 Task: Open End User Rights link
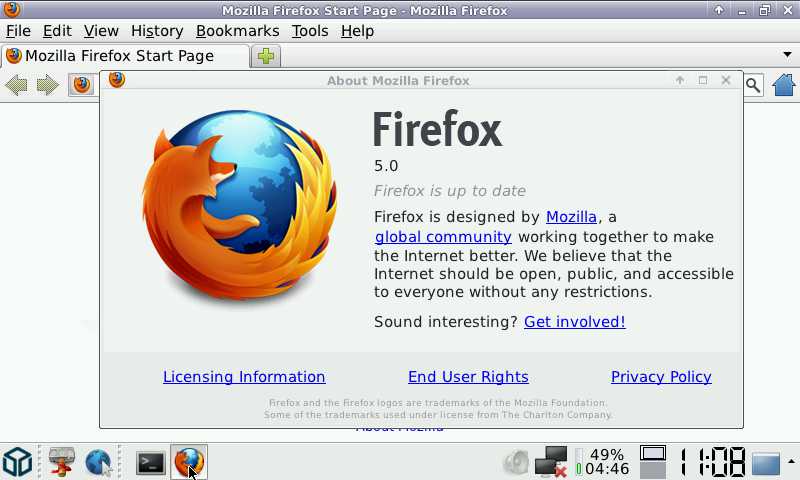[468, 377]
